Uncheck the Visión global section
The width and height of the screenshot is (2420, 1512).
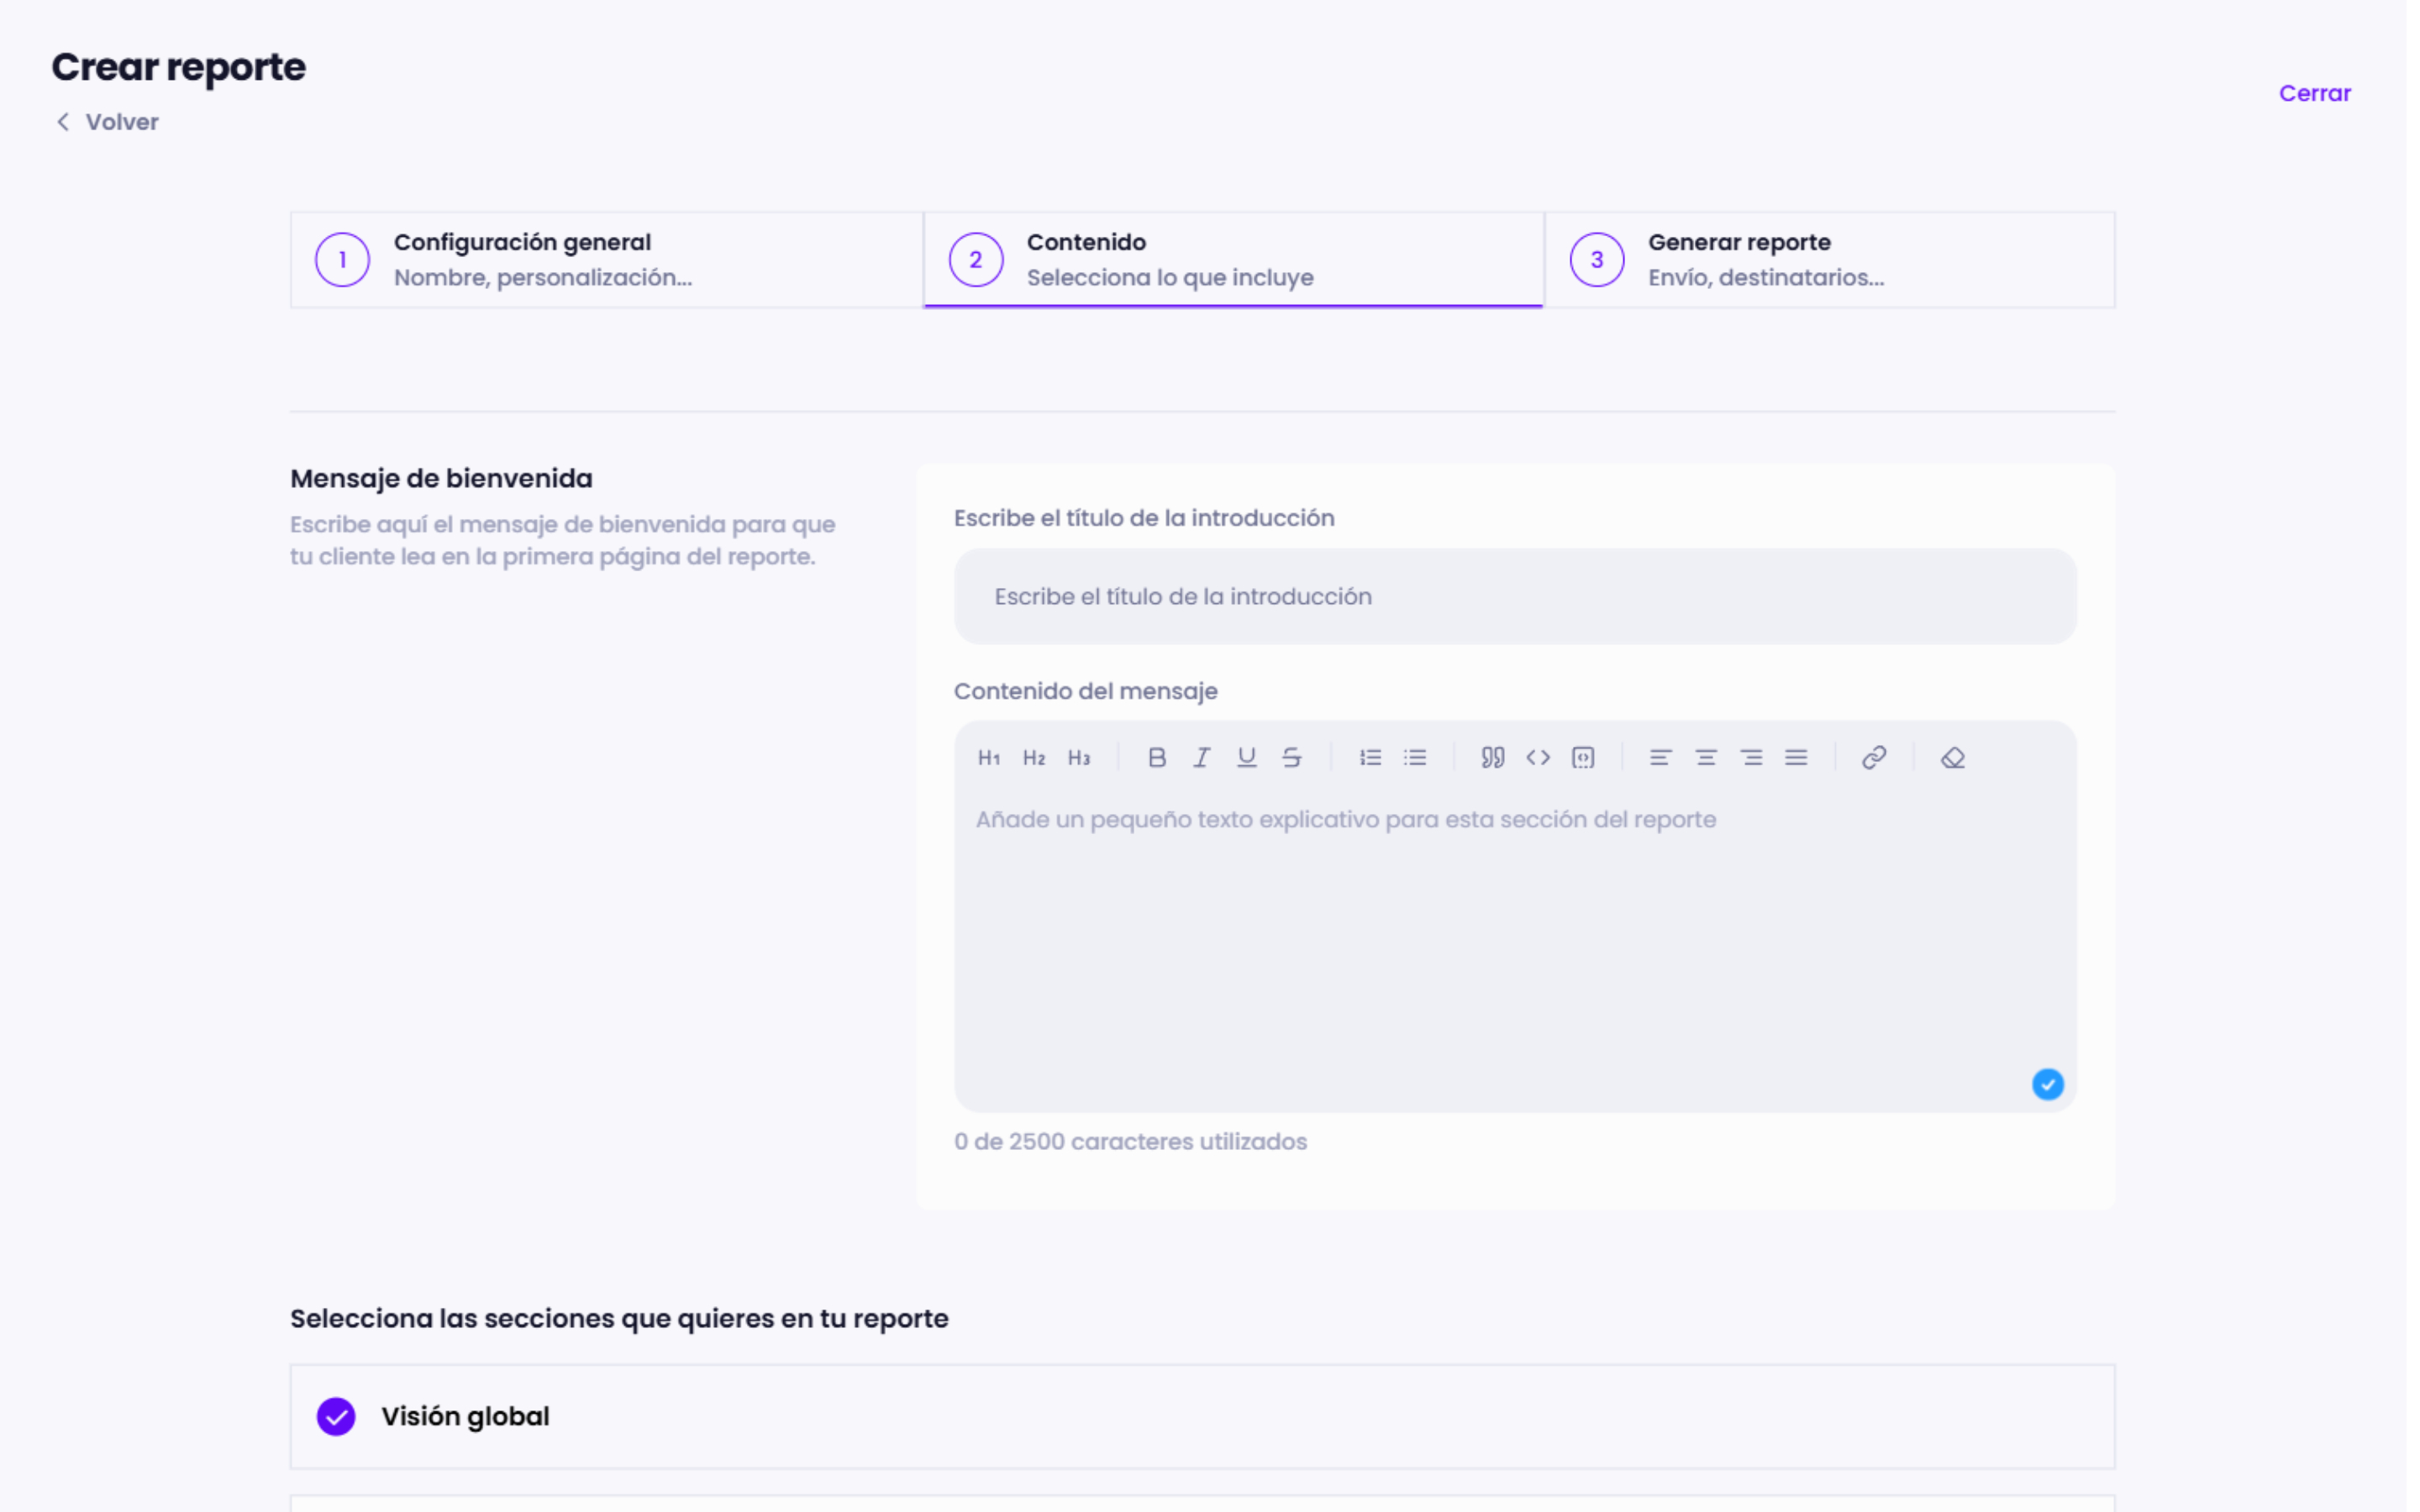(x=336, y=1416)
